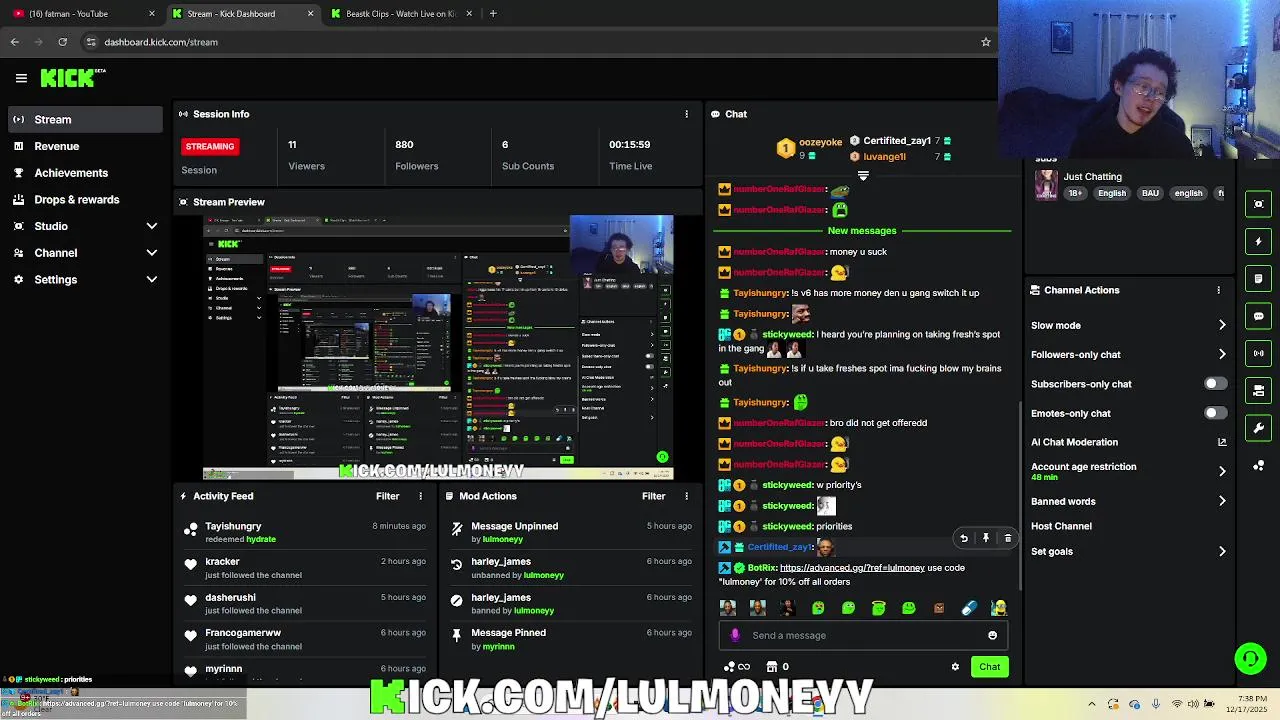Click the shop icon showing 0
The height and width of the screenshot is (720, 1280).
[778, 667]
